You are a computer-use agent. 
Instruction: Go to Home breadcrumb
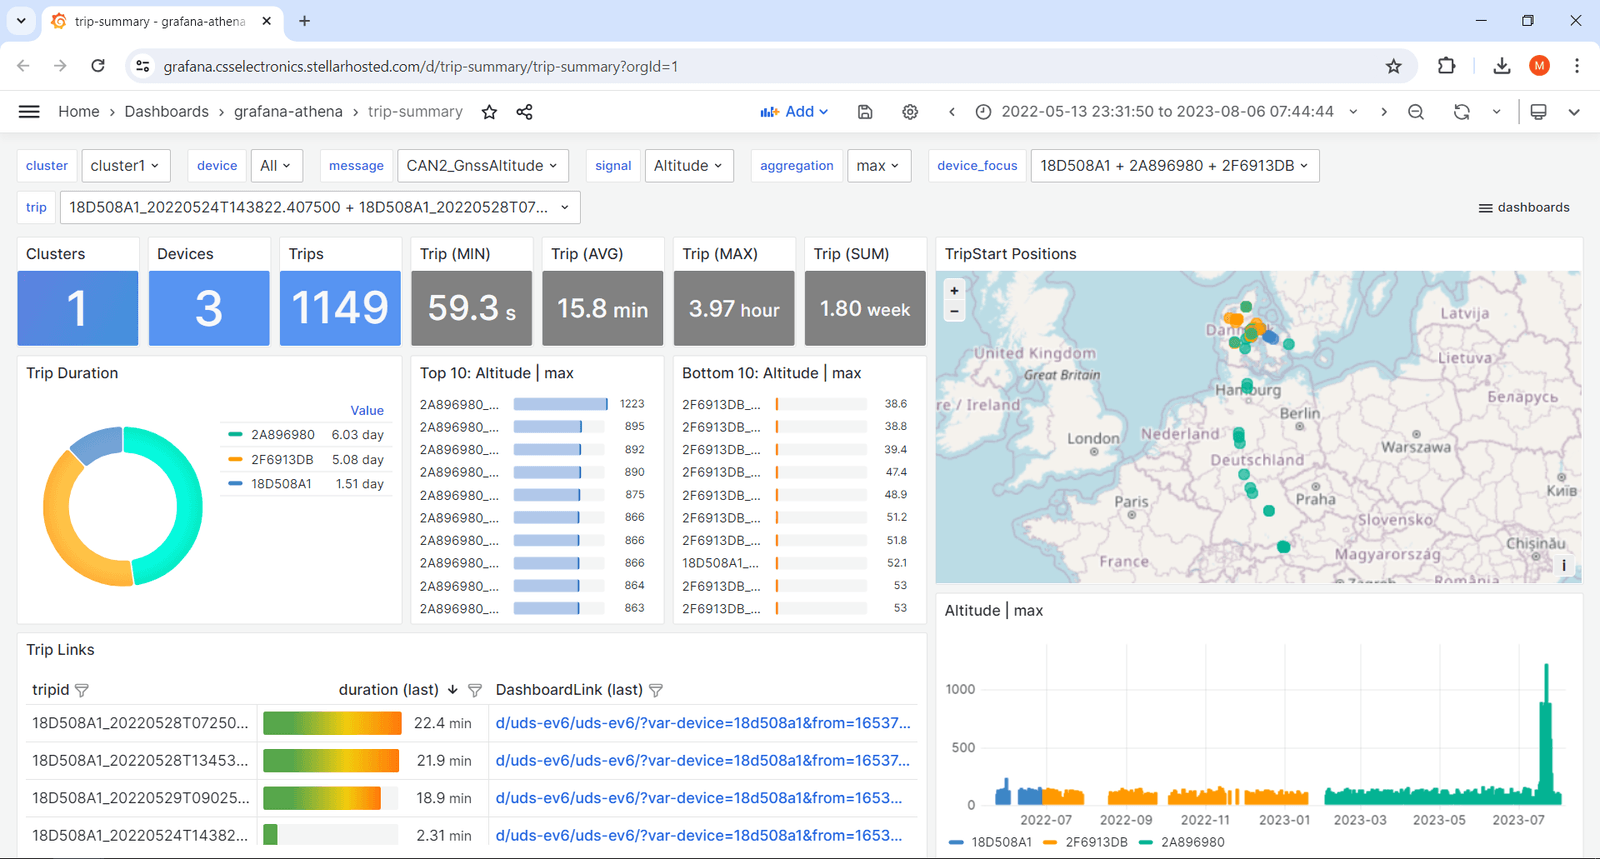click(78, 112)
